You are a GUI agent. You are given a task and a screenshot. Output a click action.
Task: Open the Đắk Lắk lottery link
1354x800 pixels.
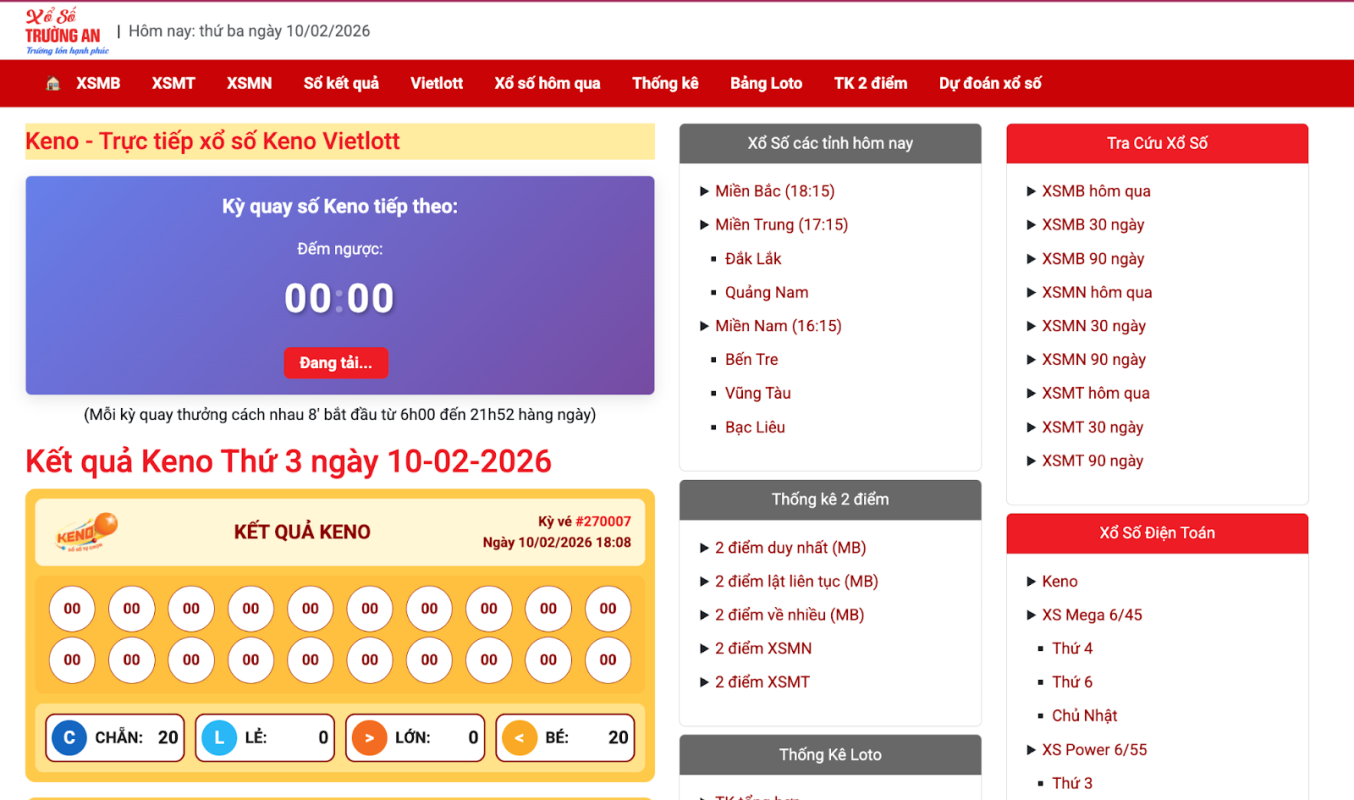[x=753, y=259]
